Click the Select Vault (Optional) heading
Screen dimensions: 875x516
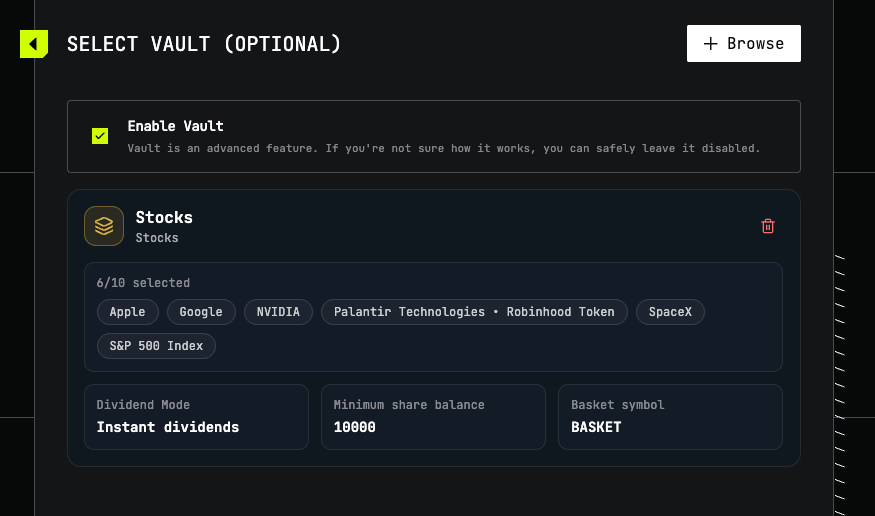pyautogui.click(x=204, y=44)
